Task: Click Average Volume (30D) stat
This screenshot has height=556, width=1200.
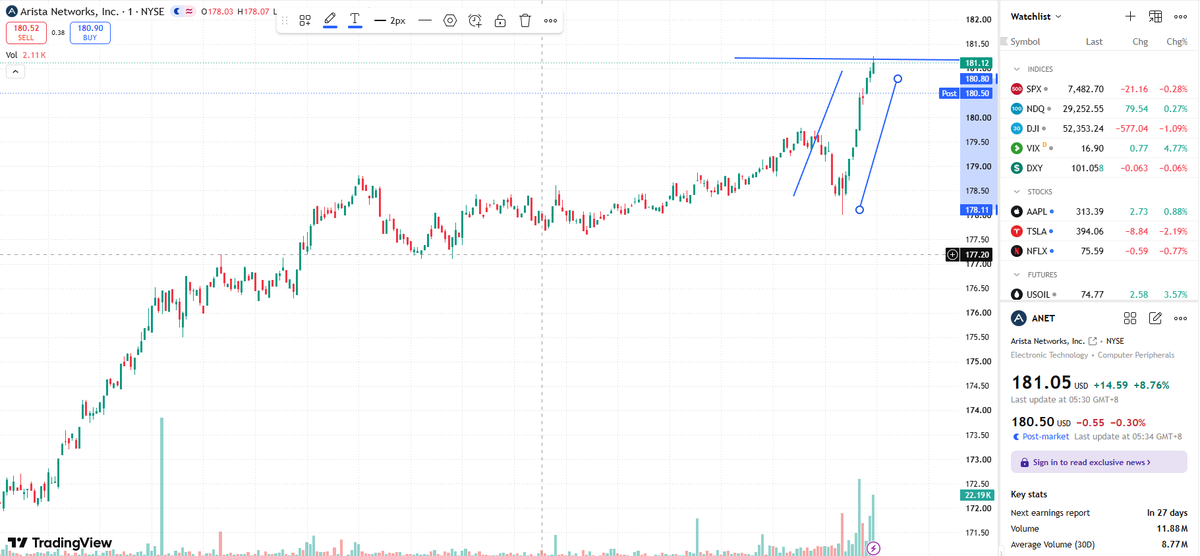Action: (x=1099, y=543)
